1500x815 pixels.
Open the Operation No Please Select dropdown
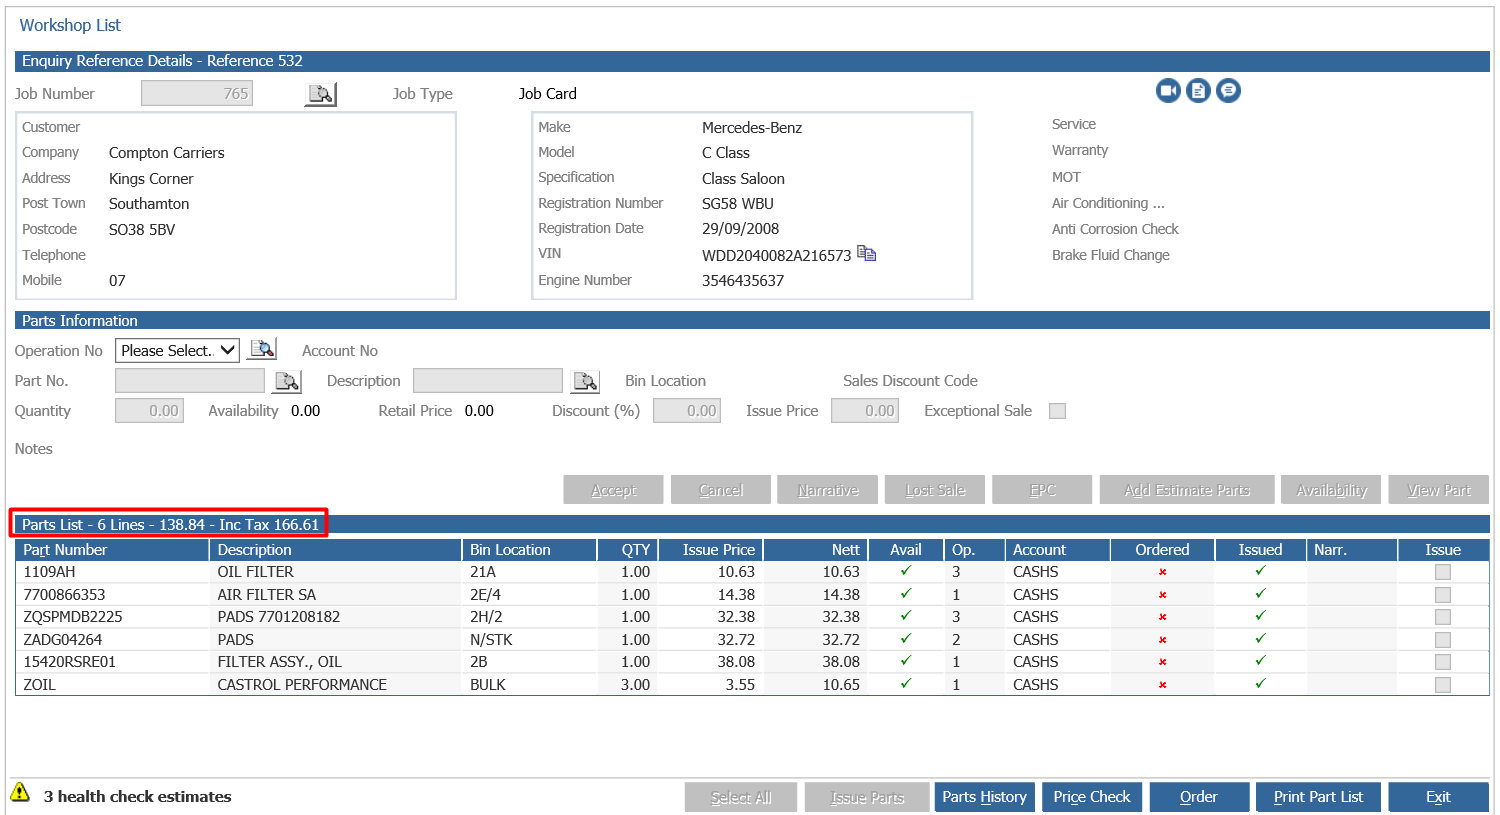point(178,350)
